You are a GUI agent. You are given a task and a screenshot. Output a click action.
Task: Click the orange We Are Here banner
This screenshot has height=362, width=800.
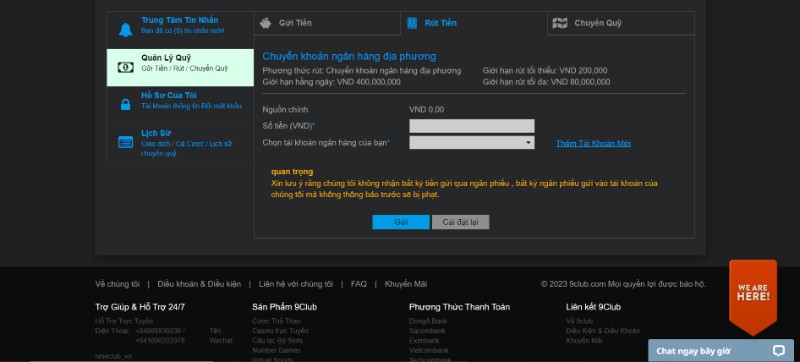click(x=753, y=297)
